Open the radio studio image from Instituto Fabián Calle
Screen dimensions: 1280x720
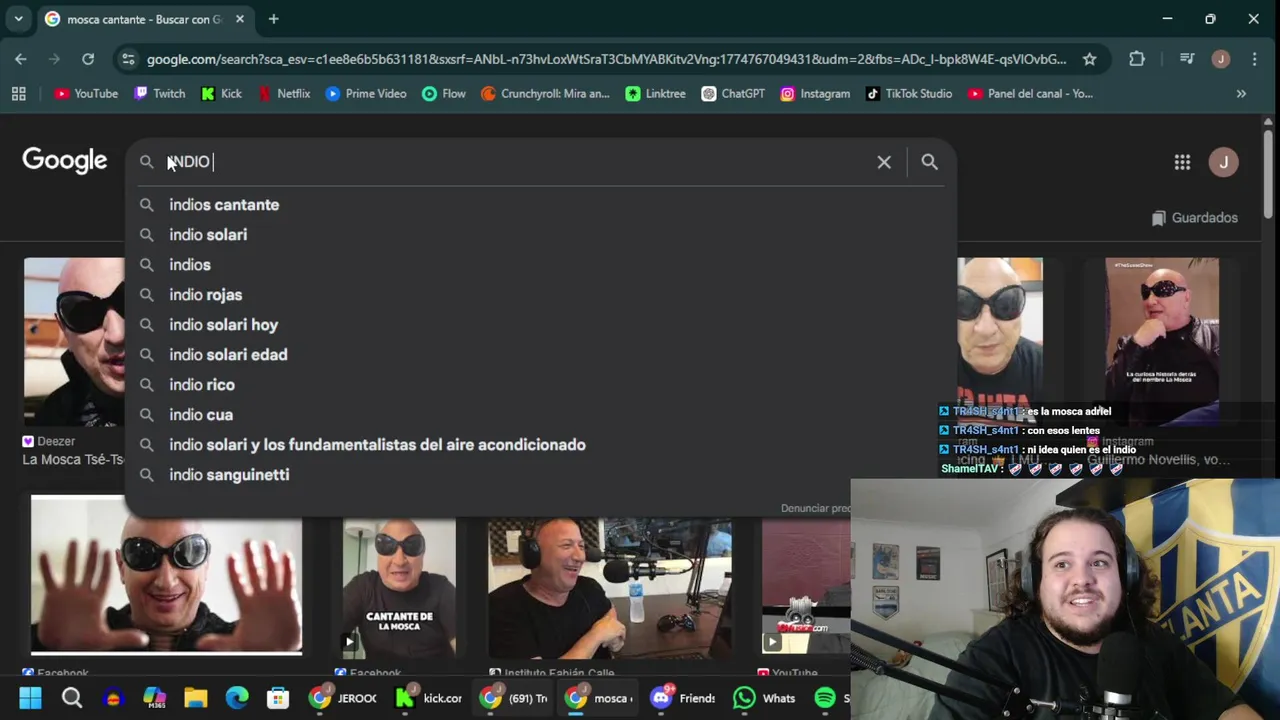[609, 586]
